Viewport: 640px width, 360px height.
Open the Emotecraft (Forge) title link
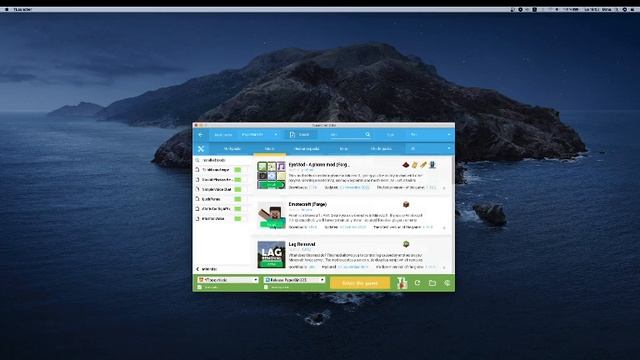308,204
